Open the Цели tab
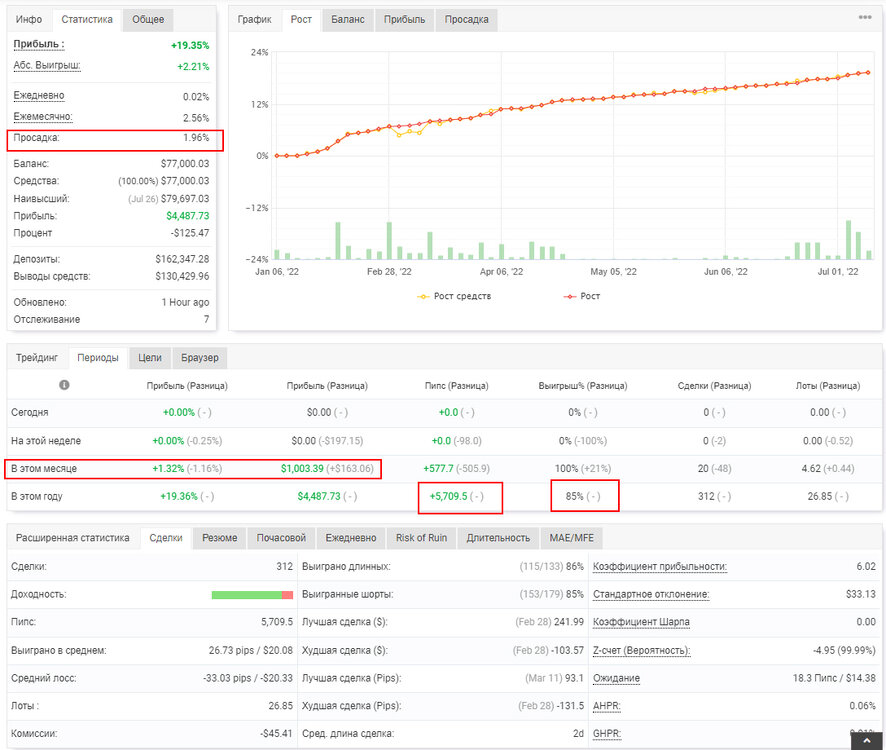886x750 pixels. coord(150,358)
